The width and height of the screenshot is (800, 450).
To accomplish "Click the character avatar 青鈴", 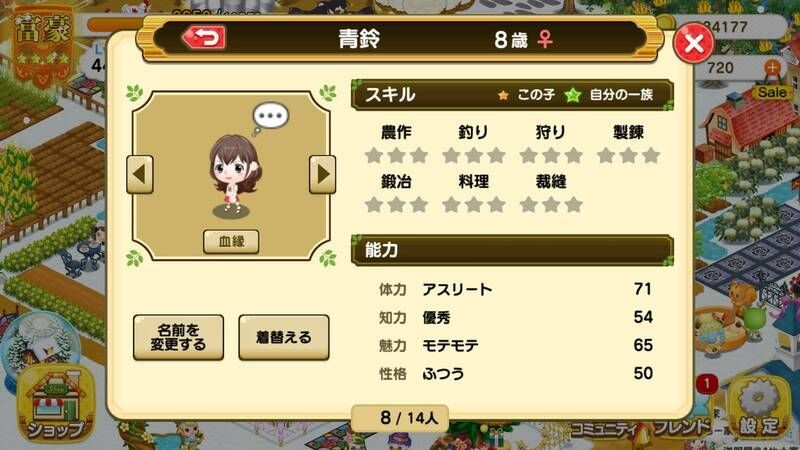I will coord(234,174).
